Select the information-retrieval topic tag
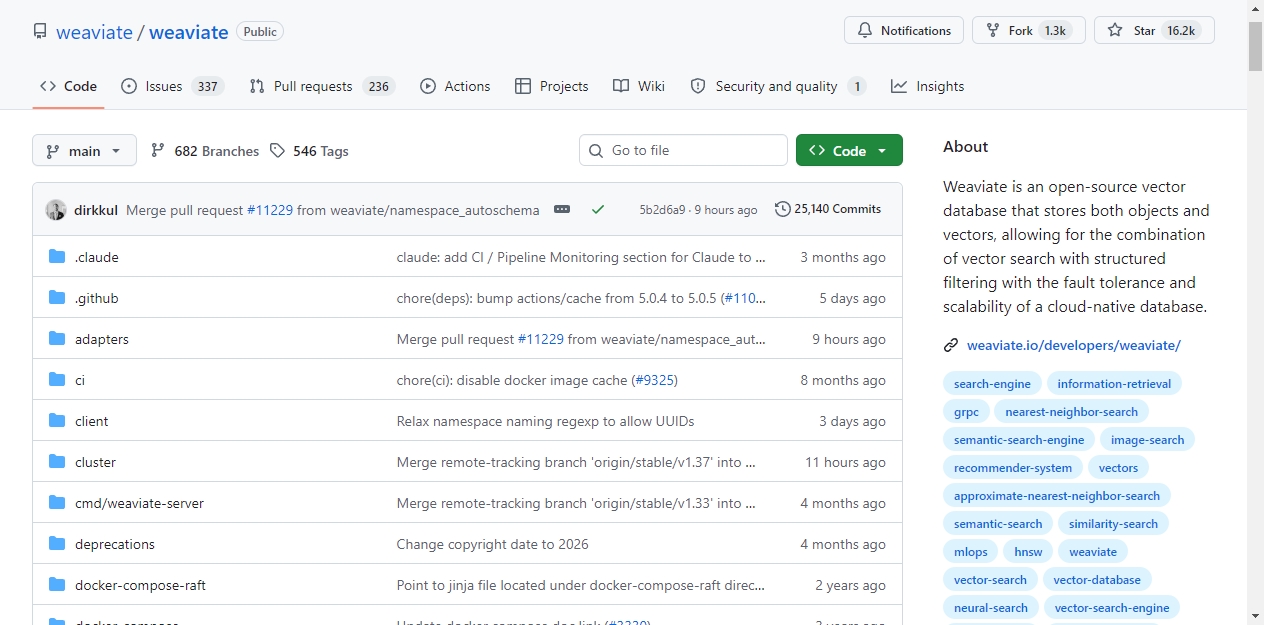Viewport: 1264px width, 625px height. click(x=1114, y=384)
